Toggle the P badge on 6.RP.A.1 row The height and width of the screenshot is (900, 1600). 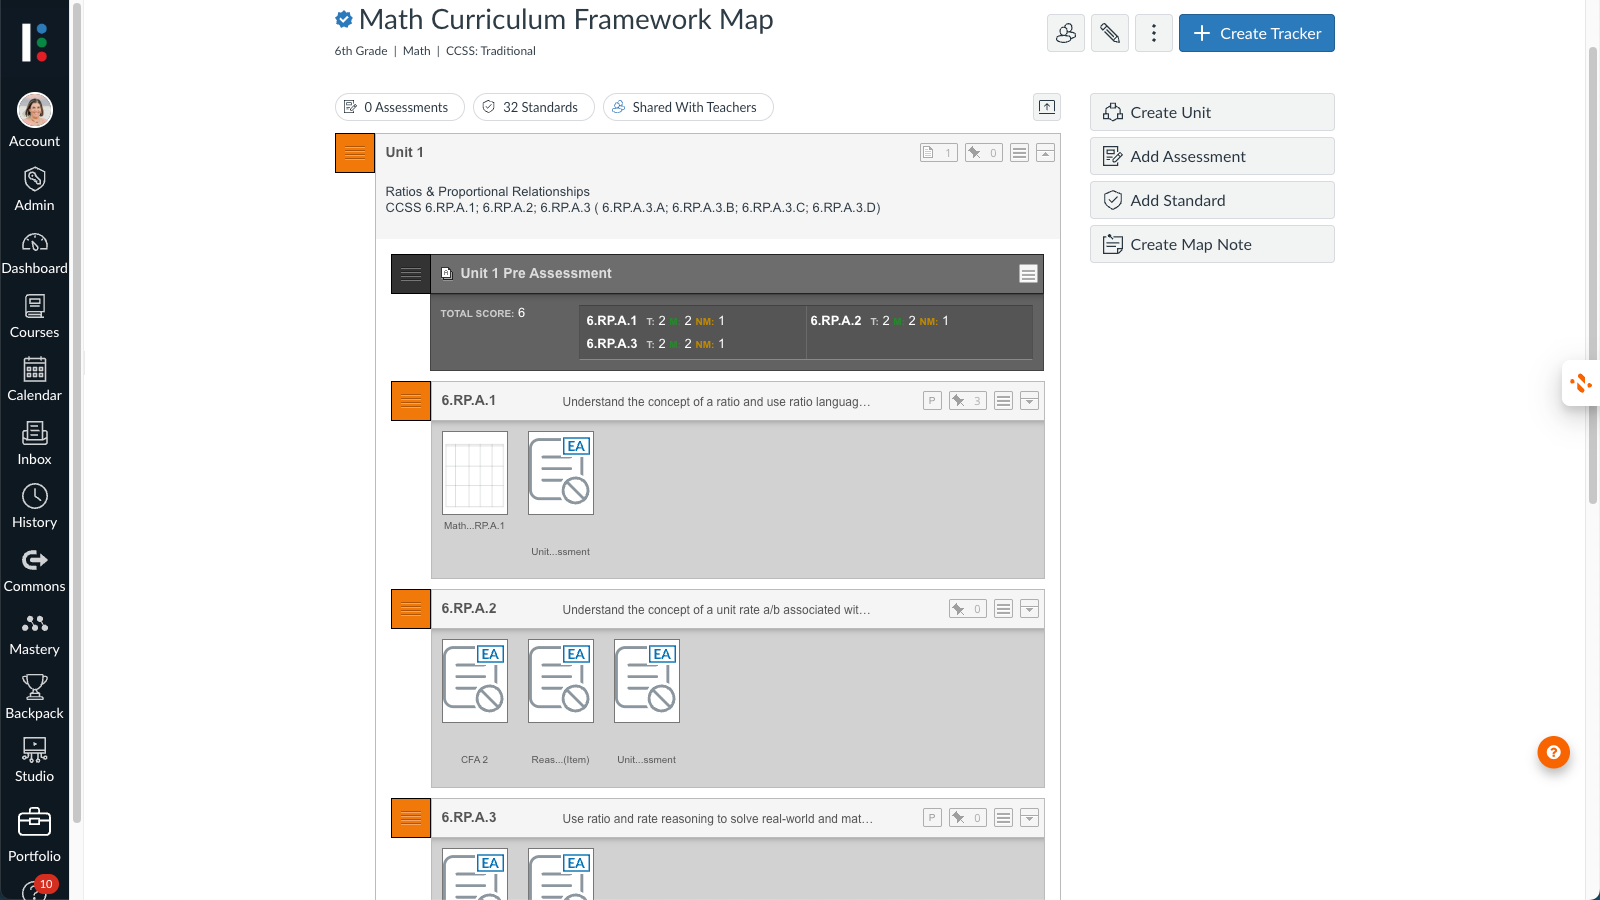tap(932, 401)
